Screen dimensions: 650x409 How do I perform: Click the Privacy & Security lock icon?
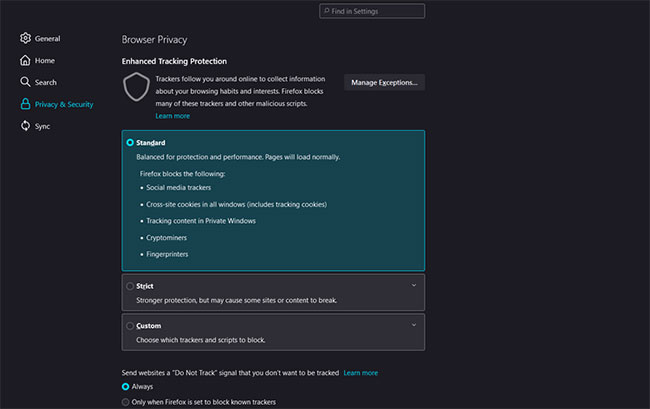25,104
